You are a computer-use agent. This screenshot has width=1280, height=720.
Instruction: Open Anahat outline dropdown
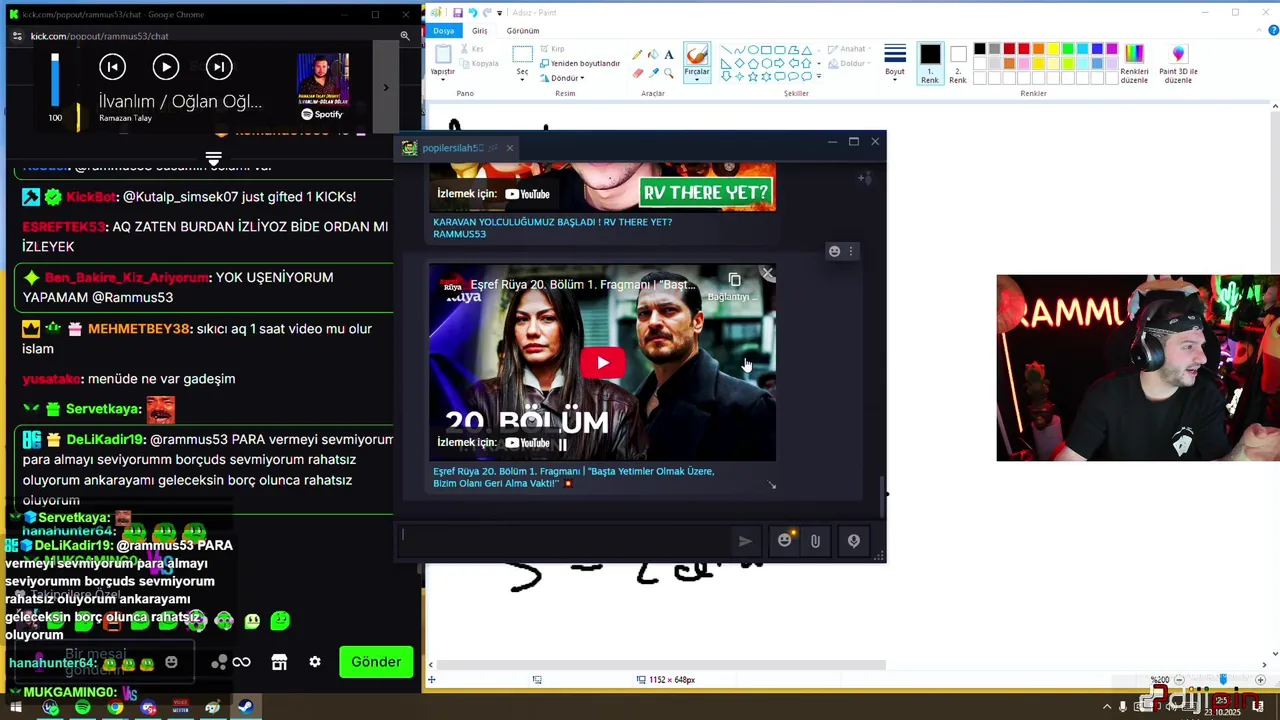[x=852, y=49]
